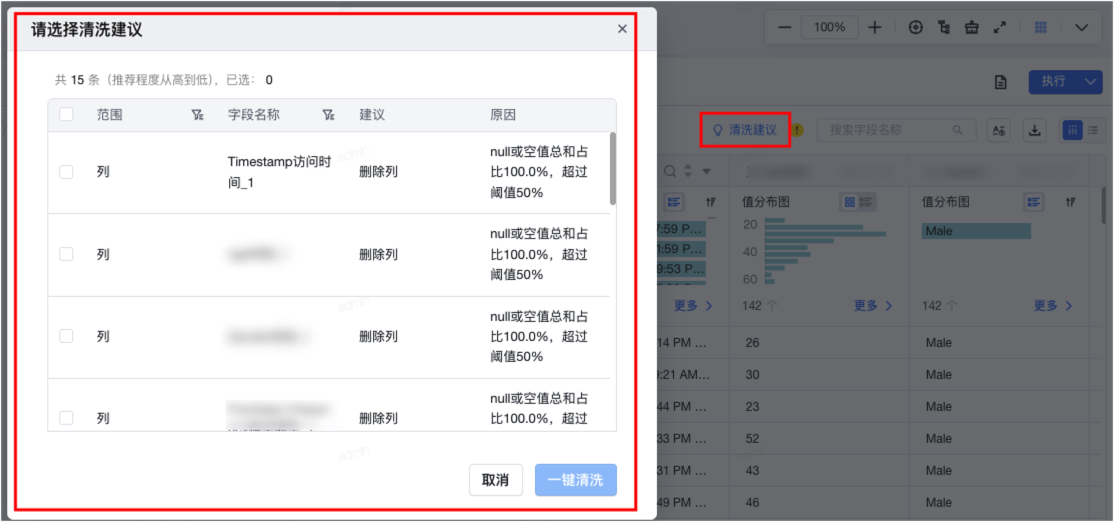Click the broom clean-up canvas toolbar icon
The image size is (1114, 522).
[x=972, y=28]
